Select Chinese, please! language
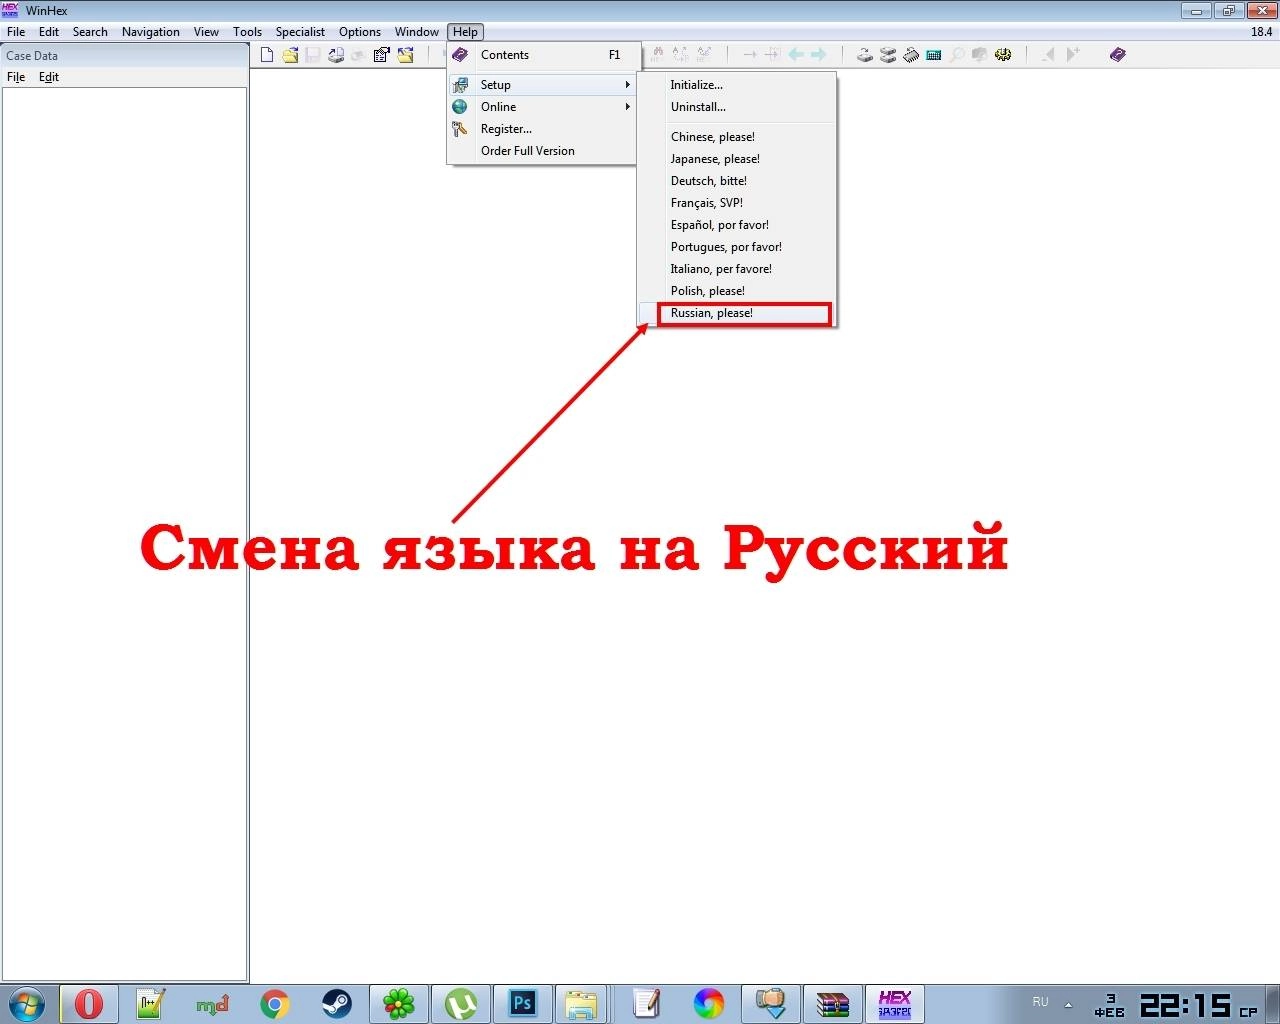The height and width of the screenshot is (1024, 1280). coord(737,137)
